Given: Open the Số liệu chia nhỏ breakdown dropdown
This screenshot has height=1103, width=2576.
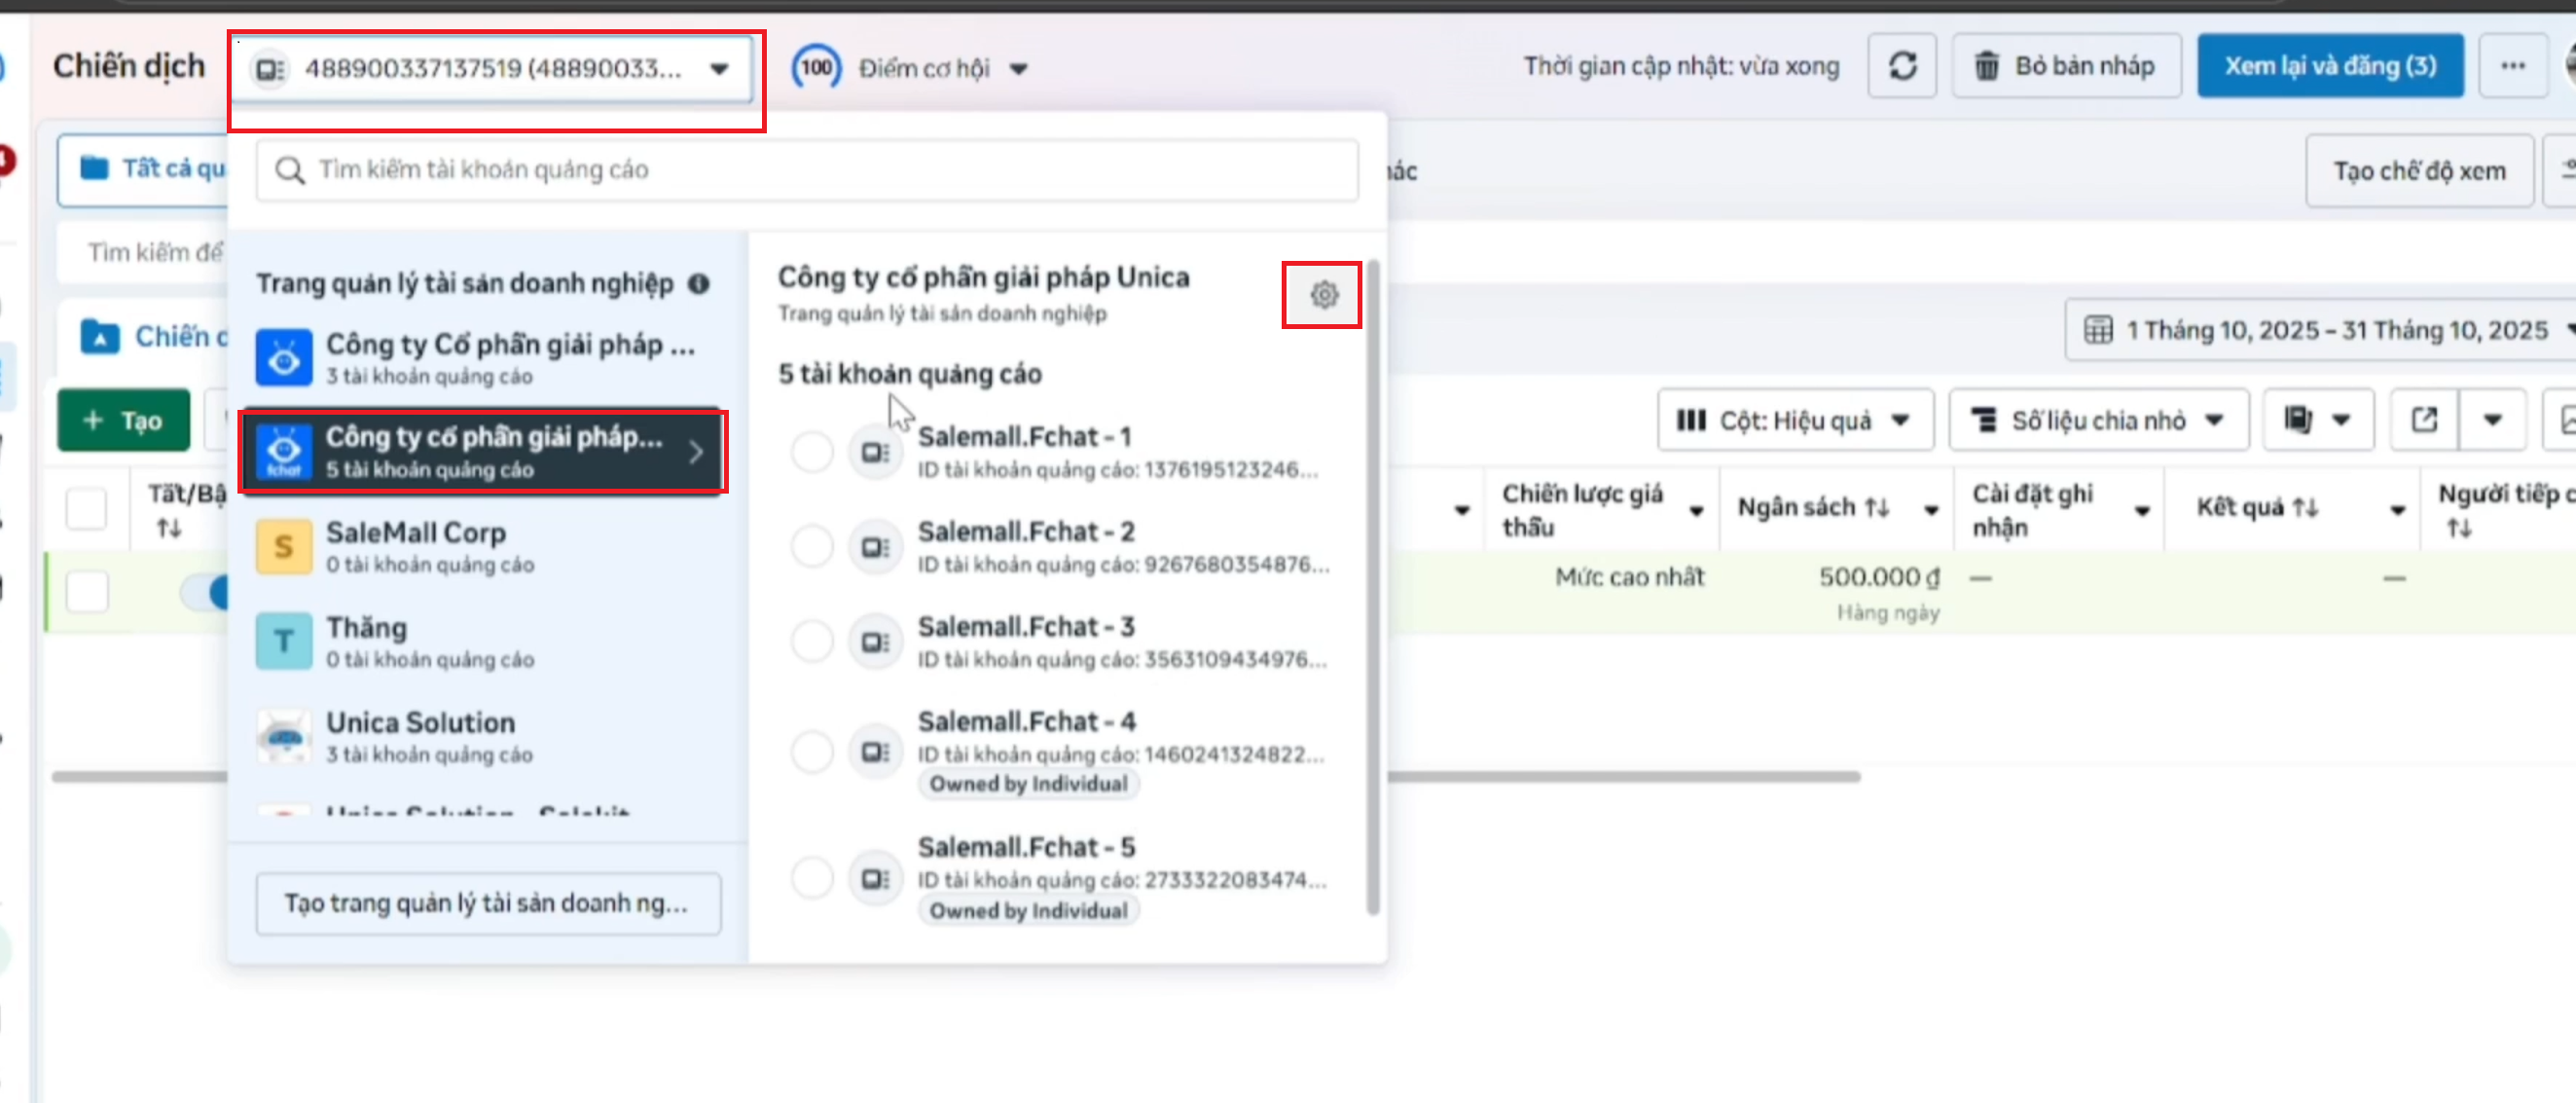Looking at the screenshot, I should pyautogui.click(x=2098, y=420).
